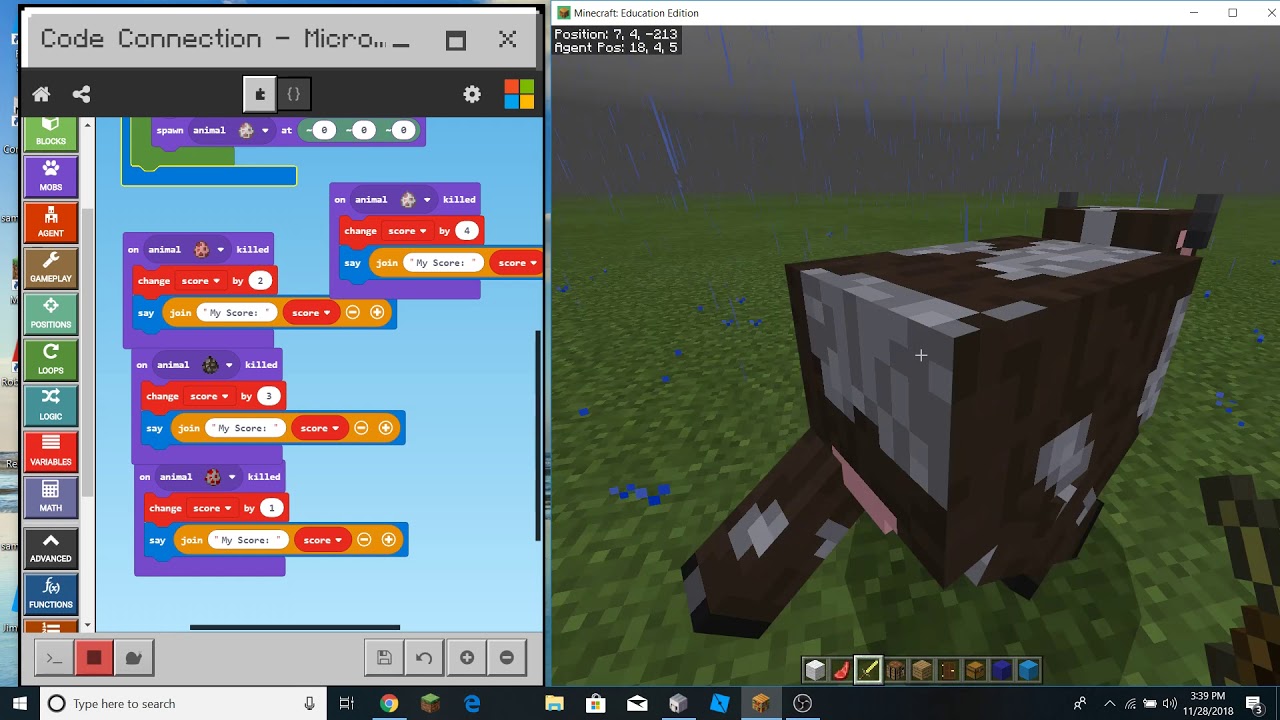Screen dimensions: 1280x720
Task: Edit the value 3 in change block
Action: pyautogui.click(x=268, y=396)
